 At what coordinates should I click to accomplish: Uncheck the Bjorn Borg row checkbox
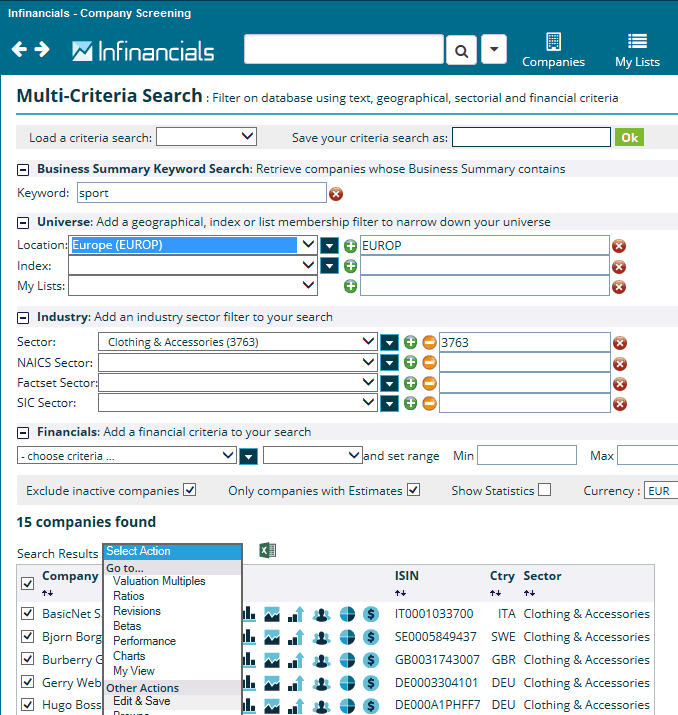click(27, 636)
